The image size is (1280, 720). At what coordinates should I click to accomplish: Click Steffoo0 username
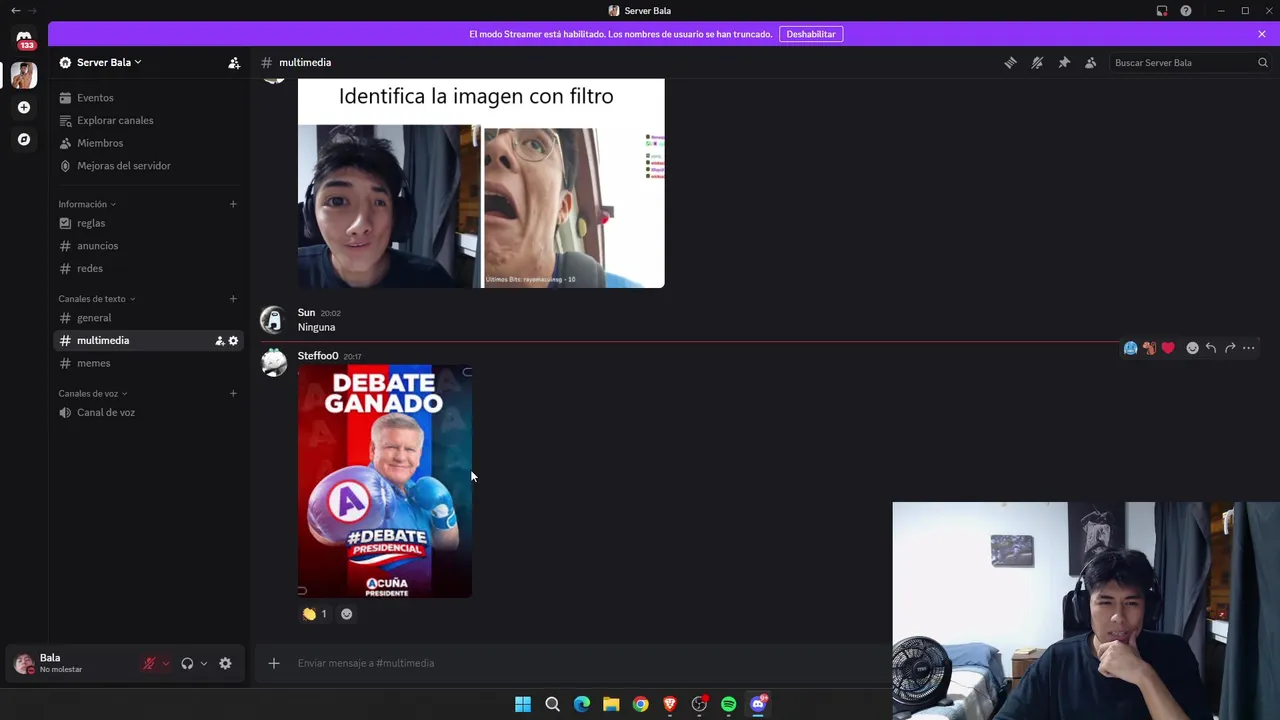coord(318,356)
